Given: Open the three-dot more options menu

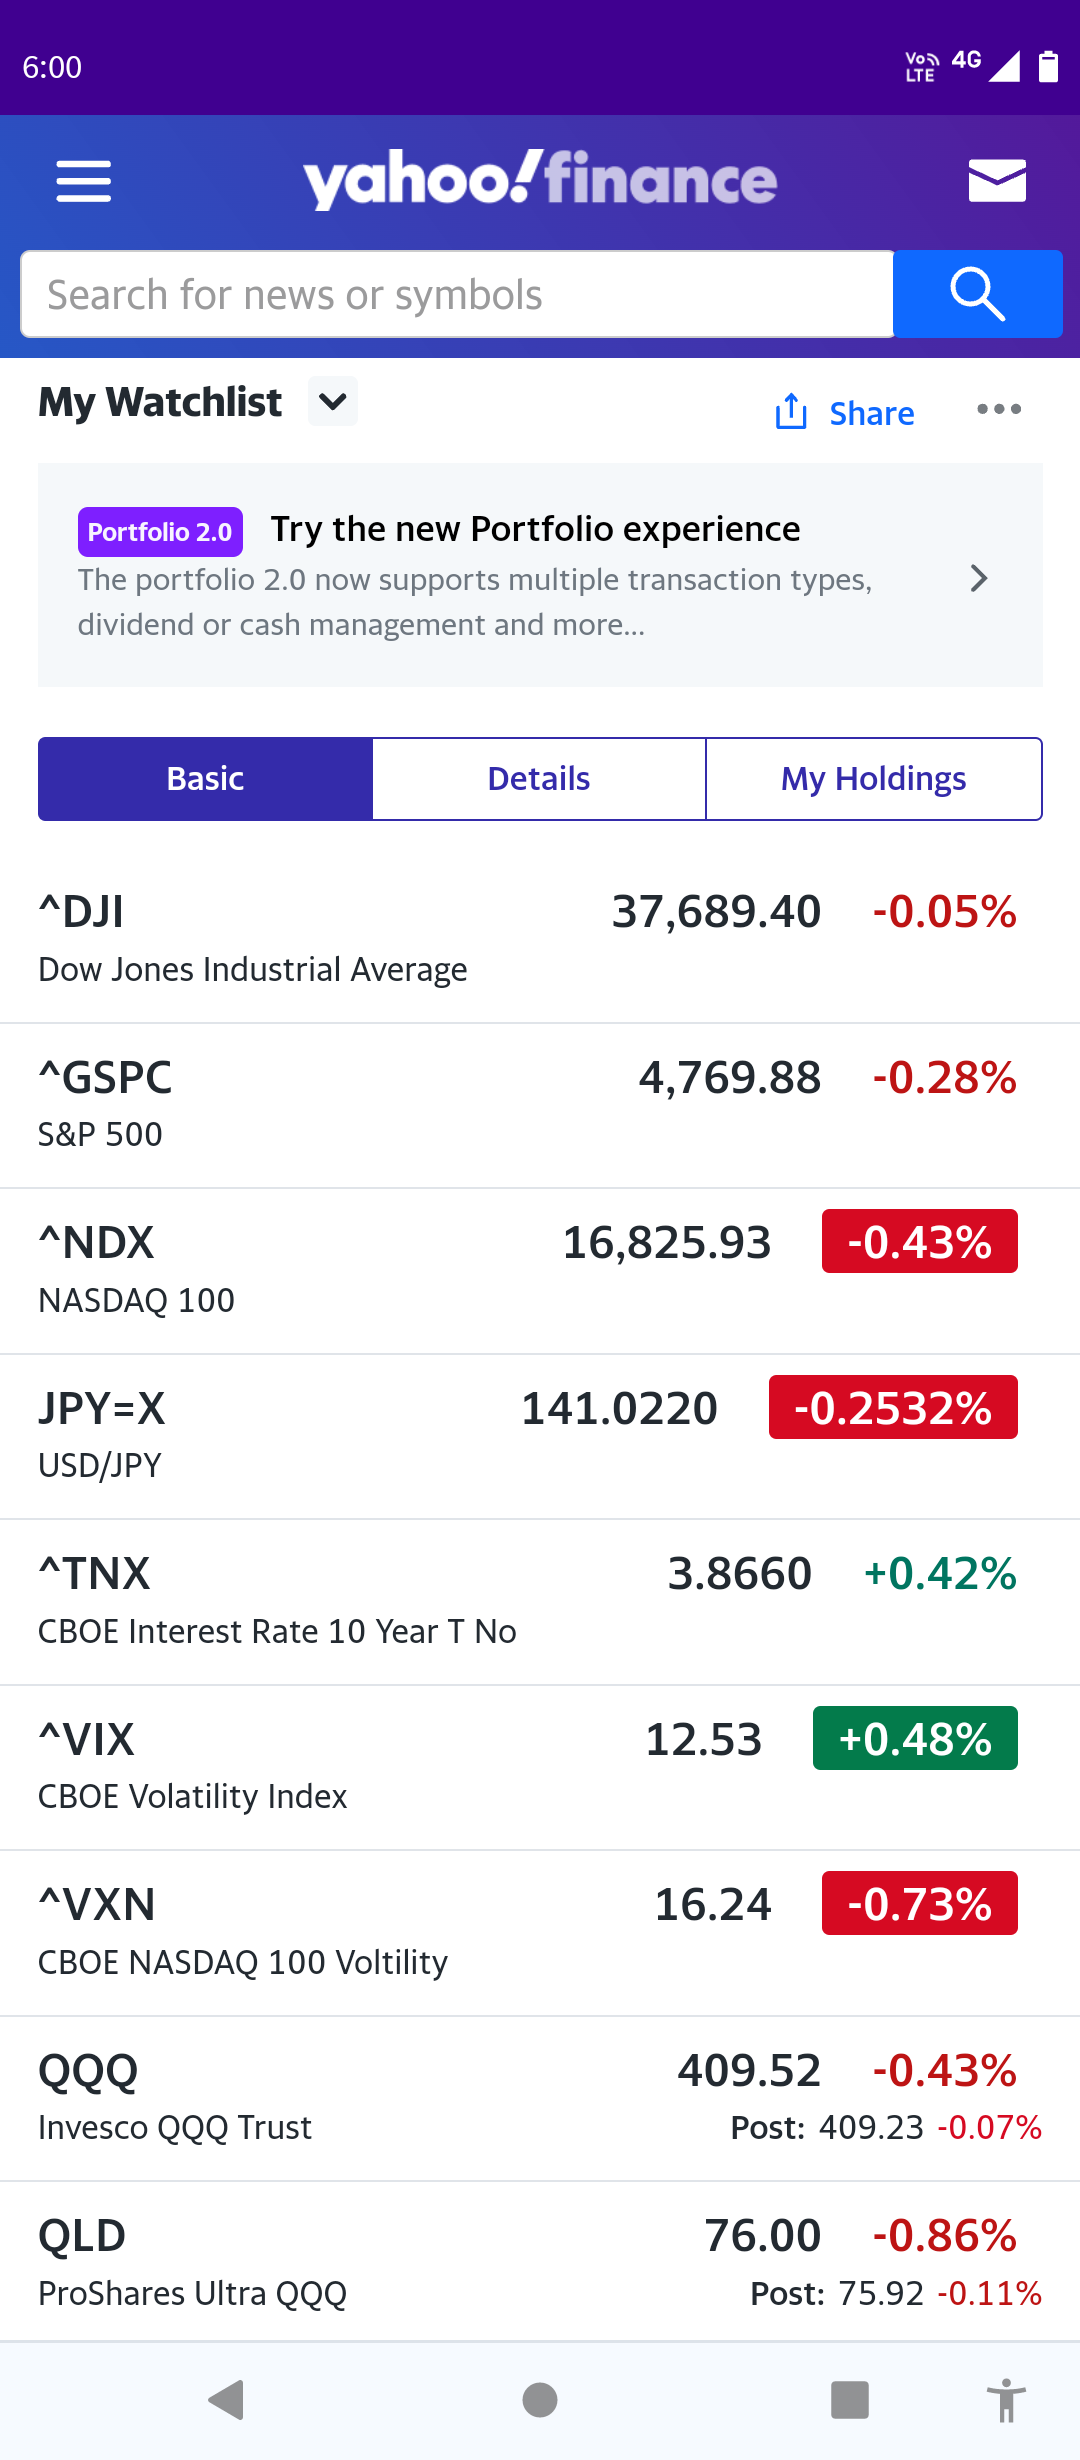Looking at the screenshot, I should 999,409.
